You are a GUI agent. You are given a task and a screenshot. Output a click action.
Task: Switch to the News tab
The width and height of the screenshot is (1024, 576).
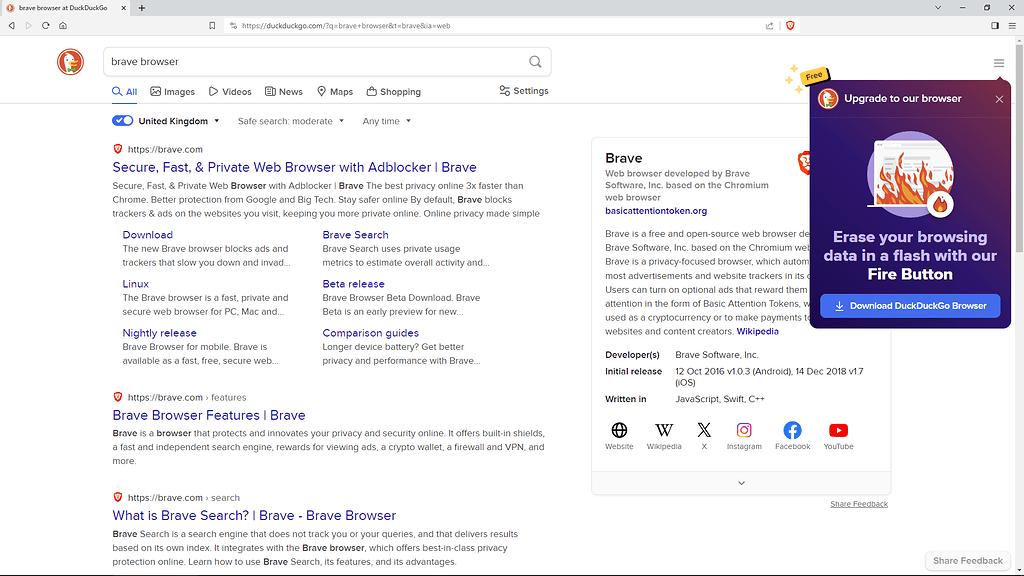coord(283,91)
